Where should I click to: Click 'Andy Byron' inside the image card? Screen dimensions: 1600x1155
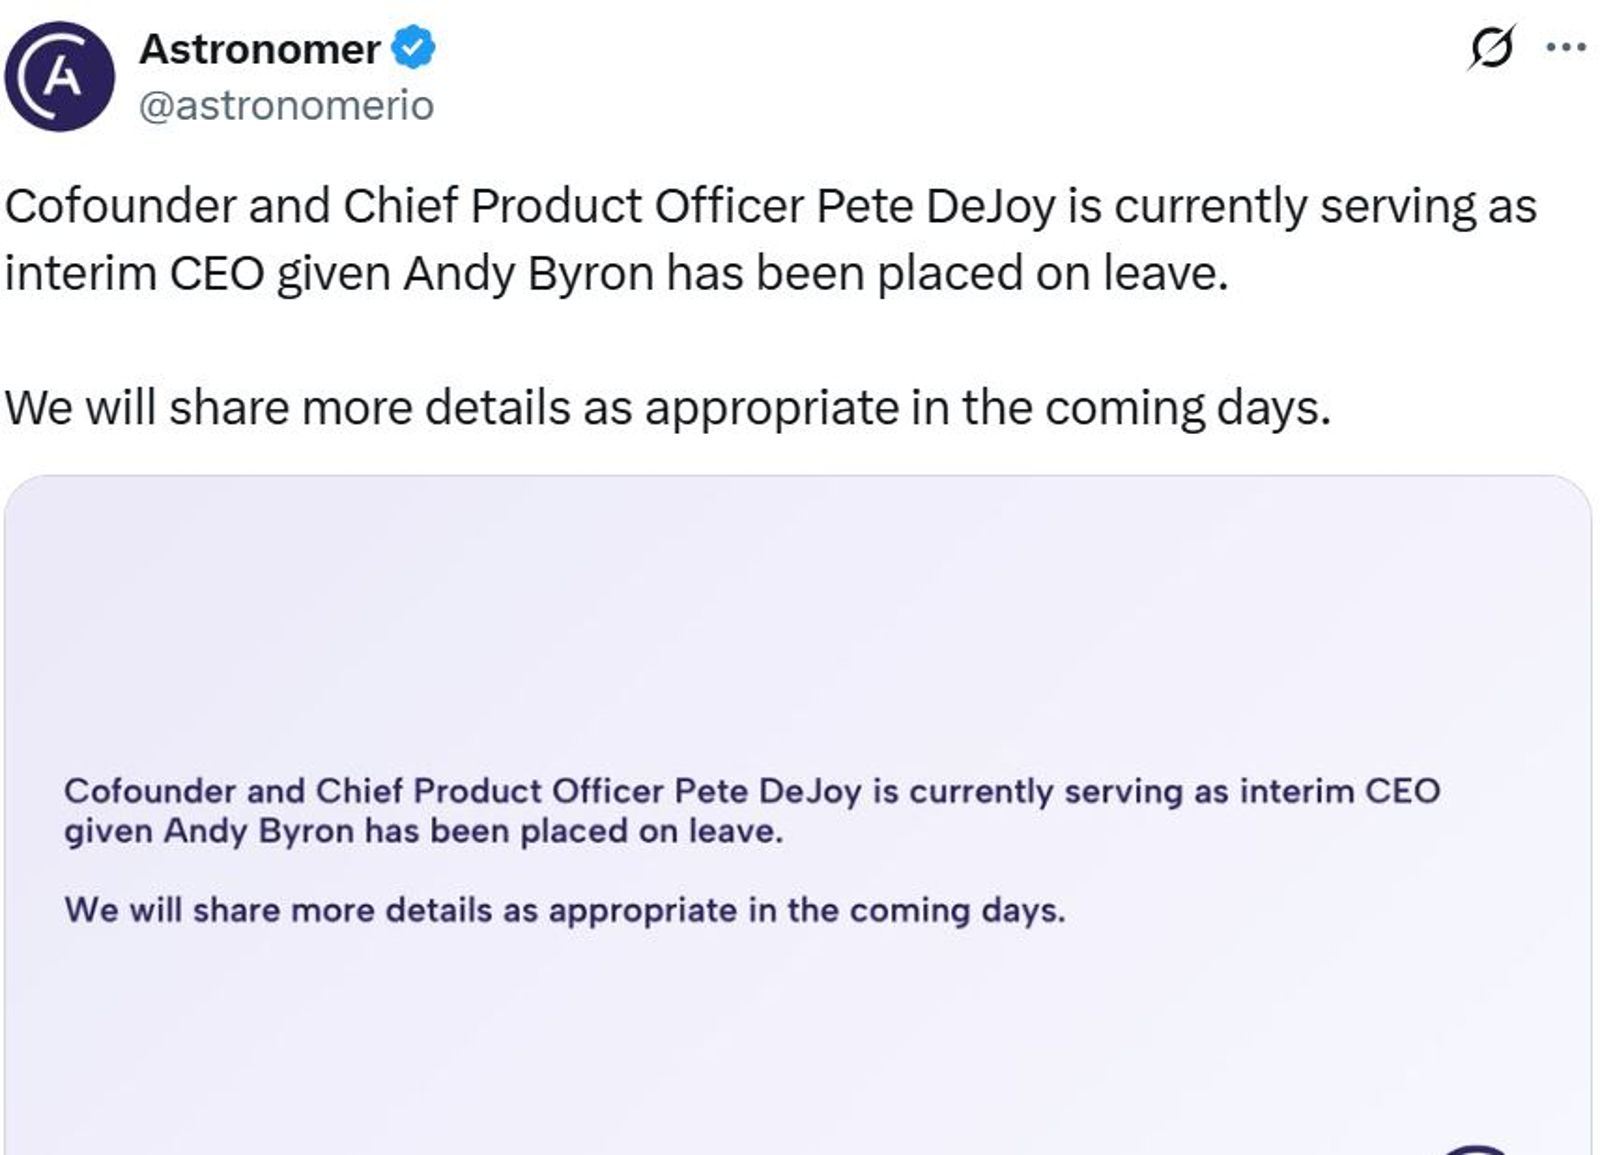click(258, 831)
